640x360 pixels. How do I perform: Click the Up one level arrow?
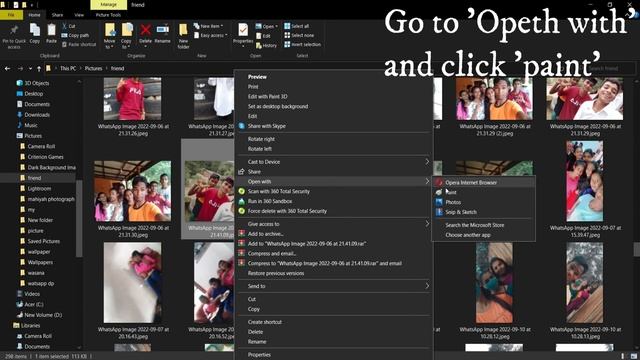(39, 69)
